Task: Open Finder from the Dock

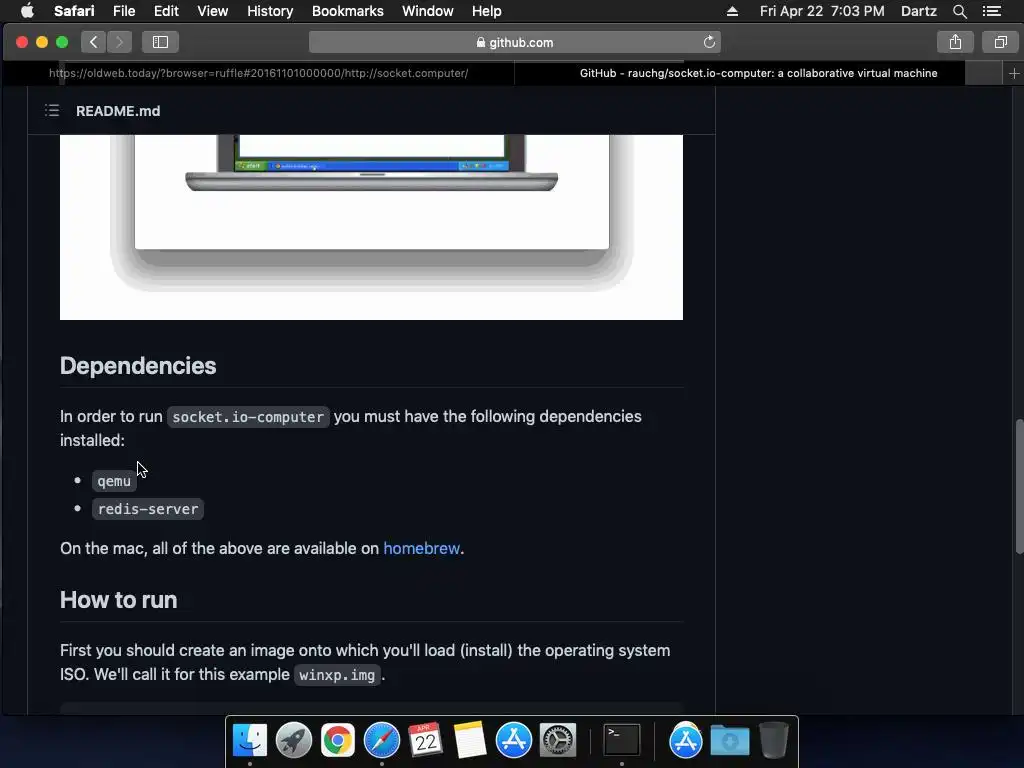Action: [x=250, y=740]
